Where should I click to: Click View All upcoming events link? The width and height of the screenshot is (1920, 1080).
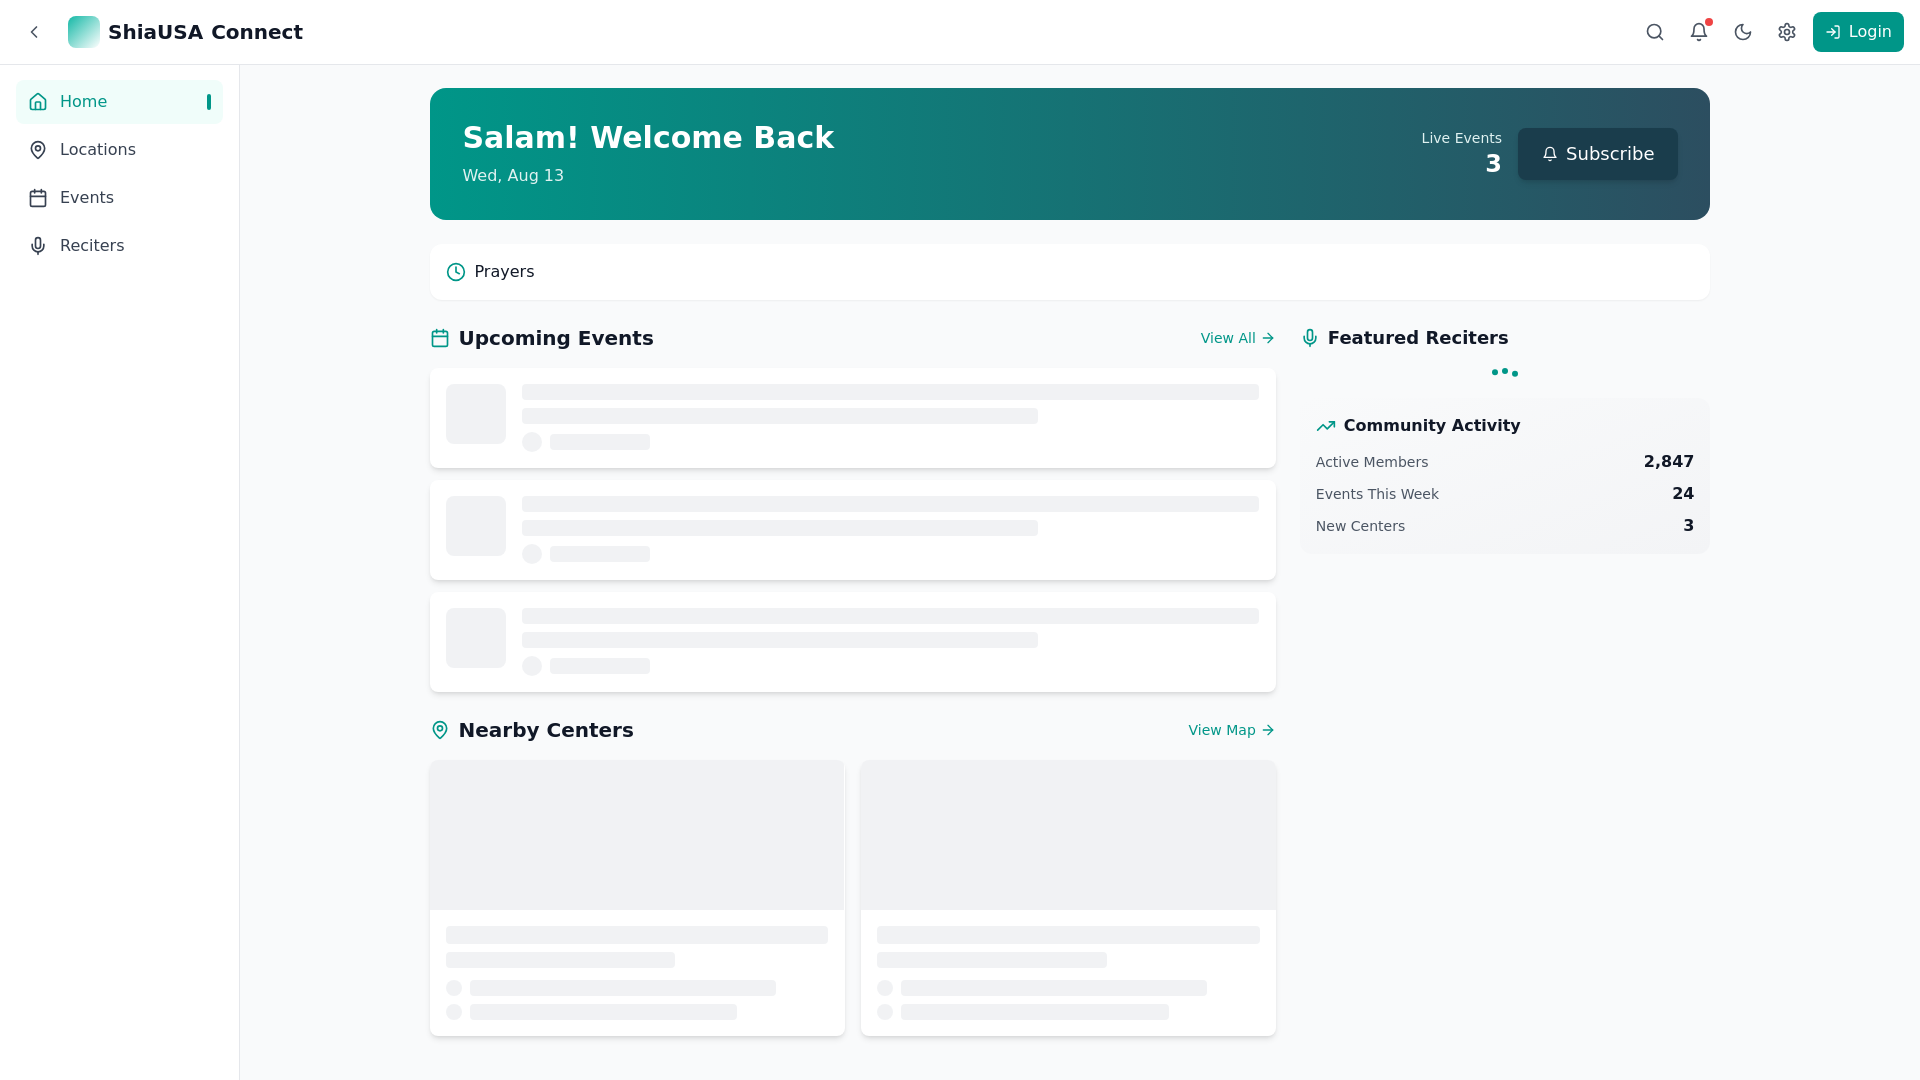coord(1238,338)
